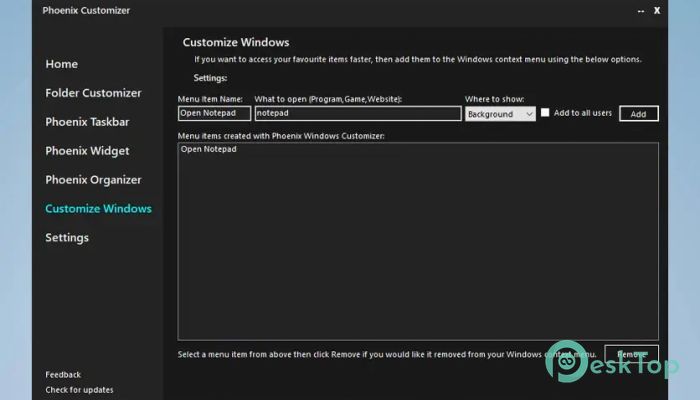Click the Remove button

[631, 354]
